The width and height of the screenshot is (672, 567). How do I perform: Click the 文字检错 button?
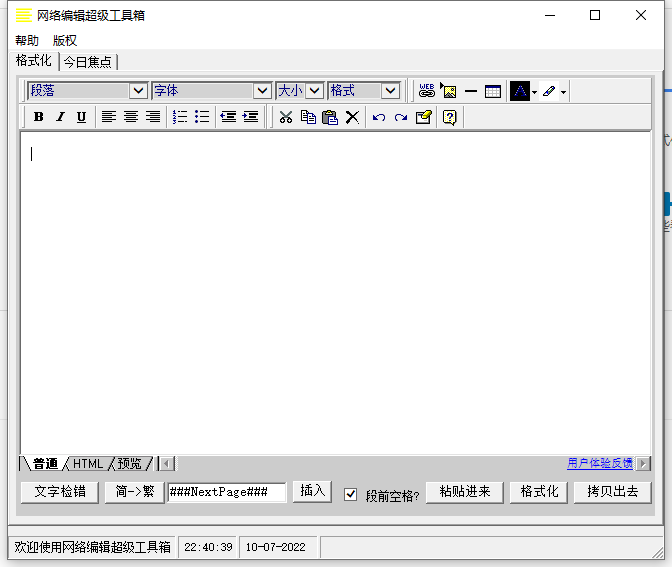[x=60, y=492]
